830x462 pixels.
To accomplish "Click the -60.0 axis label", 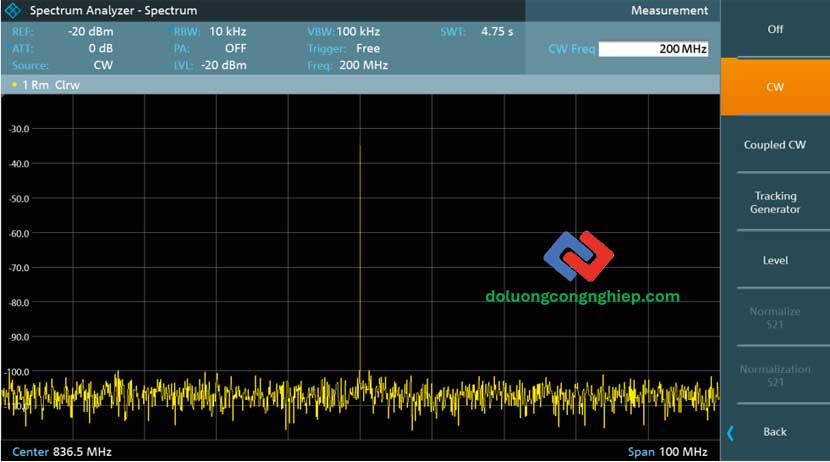I will pos(19,233).
